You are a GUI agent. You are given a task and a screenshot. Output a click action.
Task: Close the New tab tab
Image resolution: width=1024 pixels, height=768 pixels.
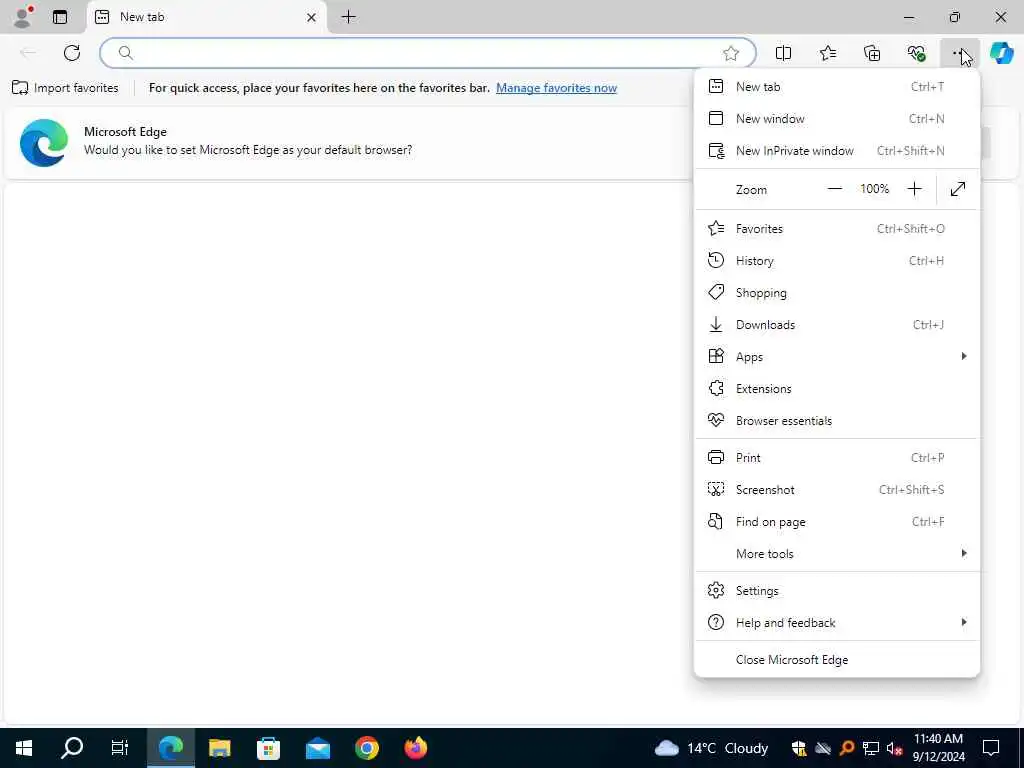pos(312,18)
